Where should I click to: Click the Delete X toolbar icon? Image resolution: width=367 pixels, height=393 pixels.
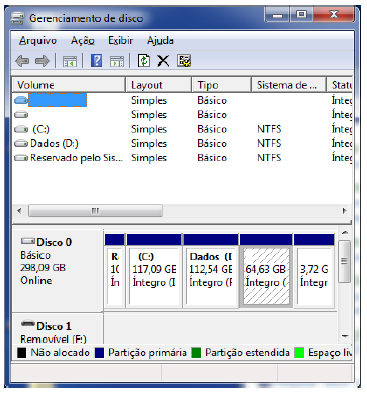[x=163, y=61]
